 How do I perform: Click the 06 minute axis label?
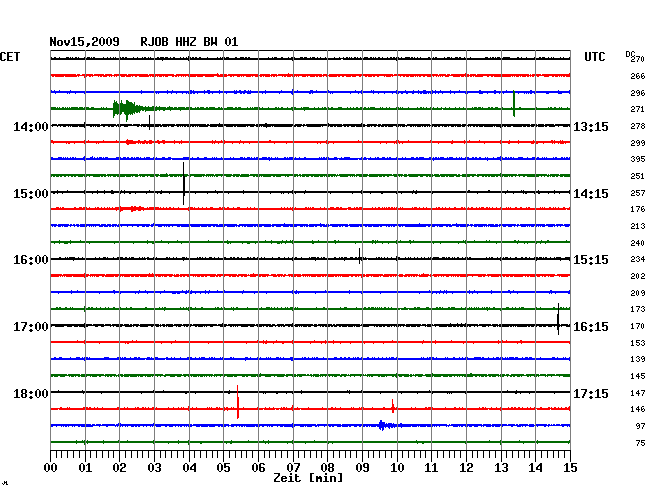click(x=258, y=467)
